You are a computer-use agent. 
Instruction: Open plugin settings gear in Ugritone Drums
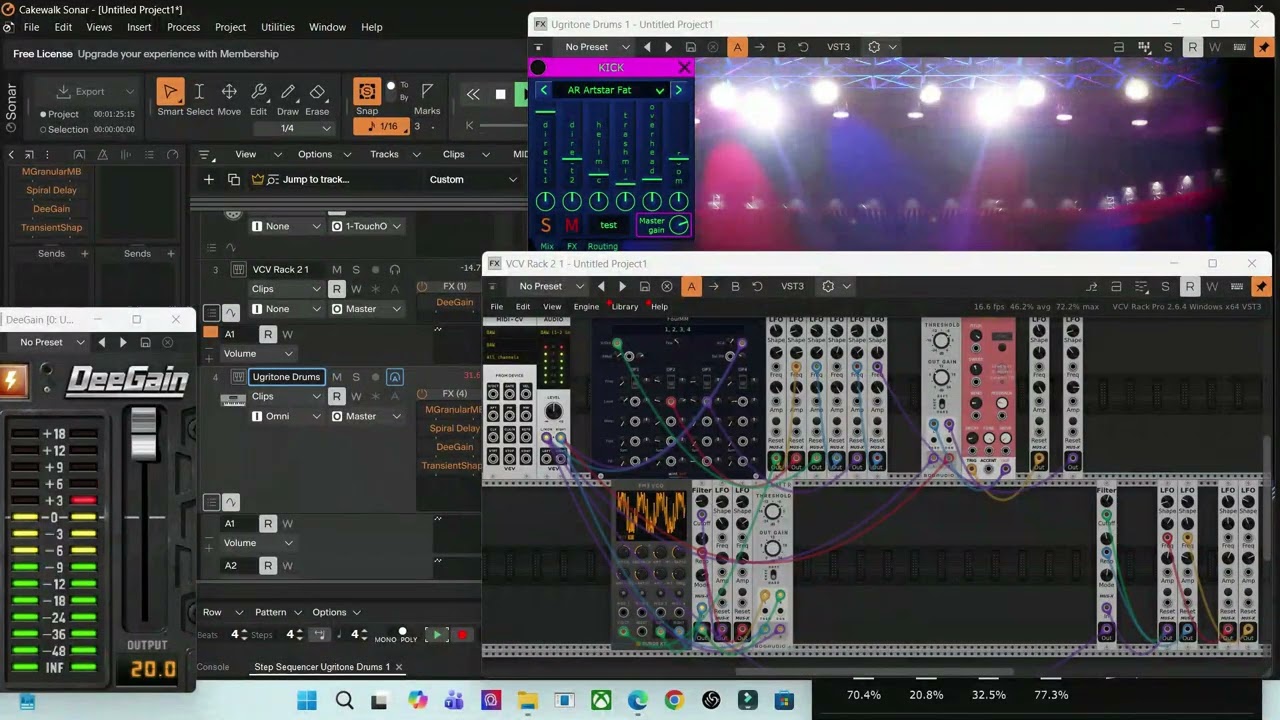point(874,47)
